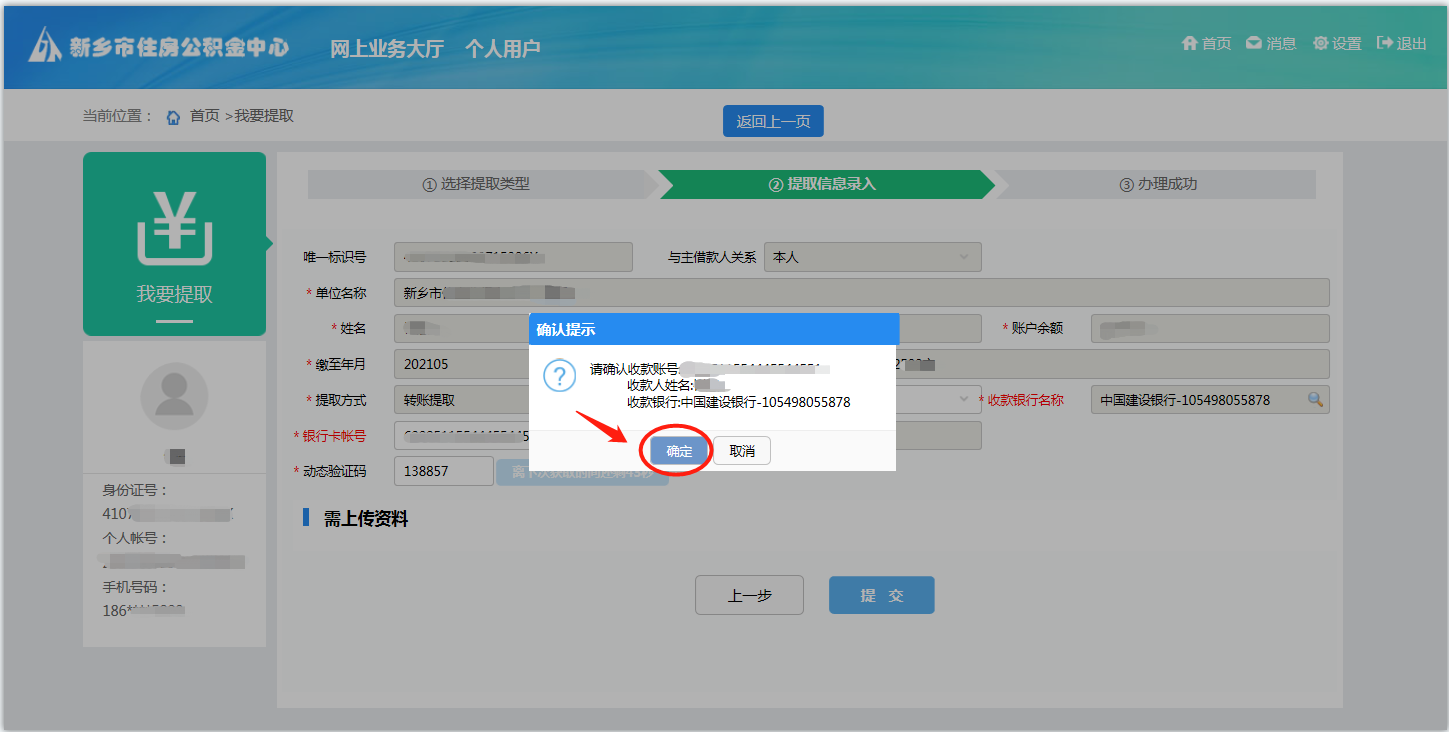Click the housing fund center logo
The height and width of the screenshot is (732, 1449).
click(45, 45)
